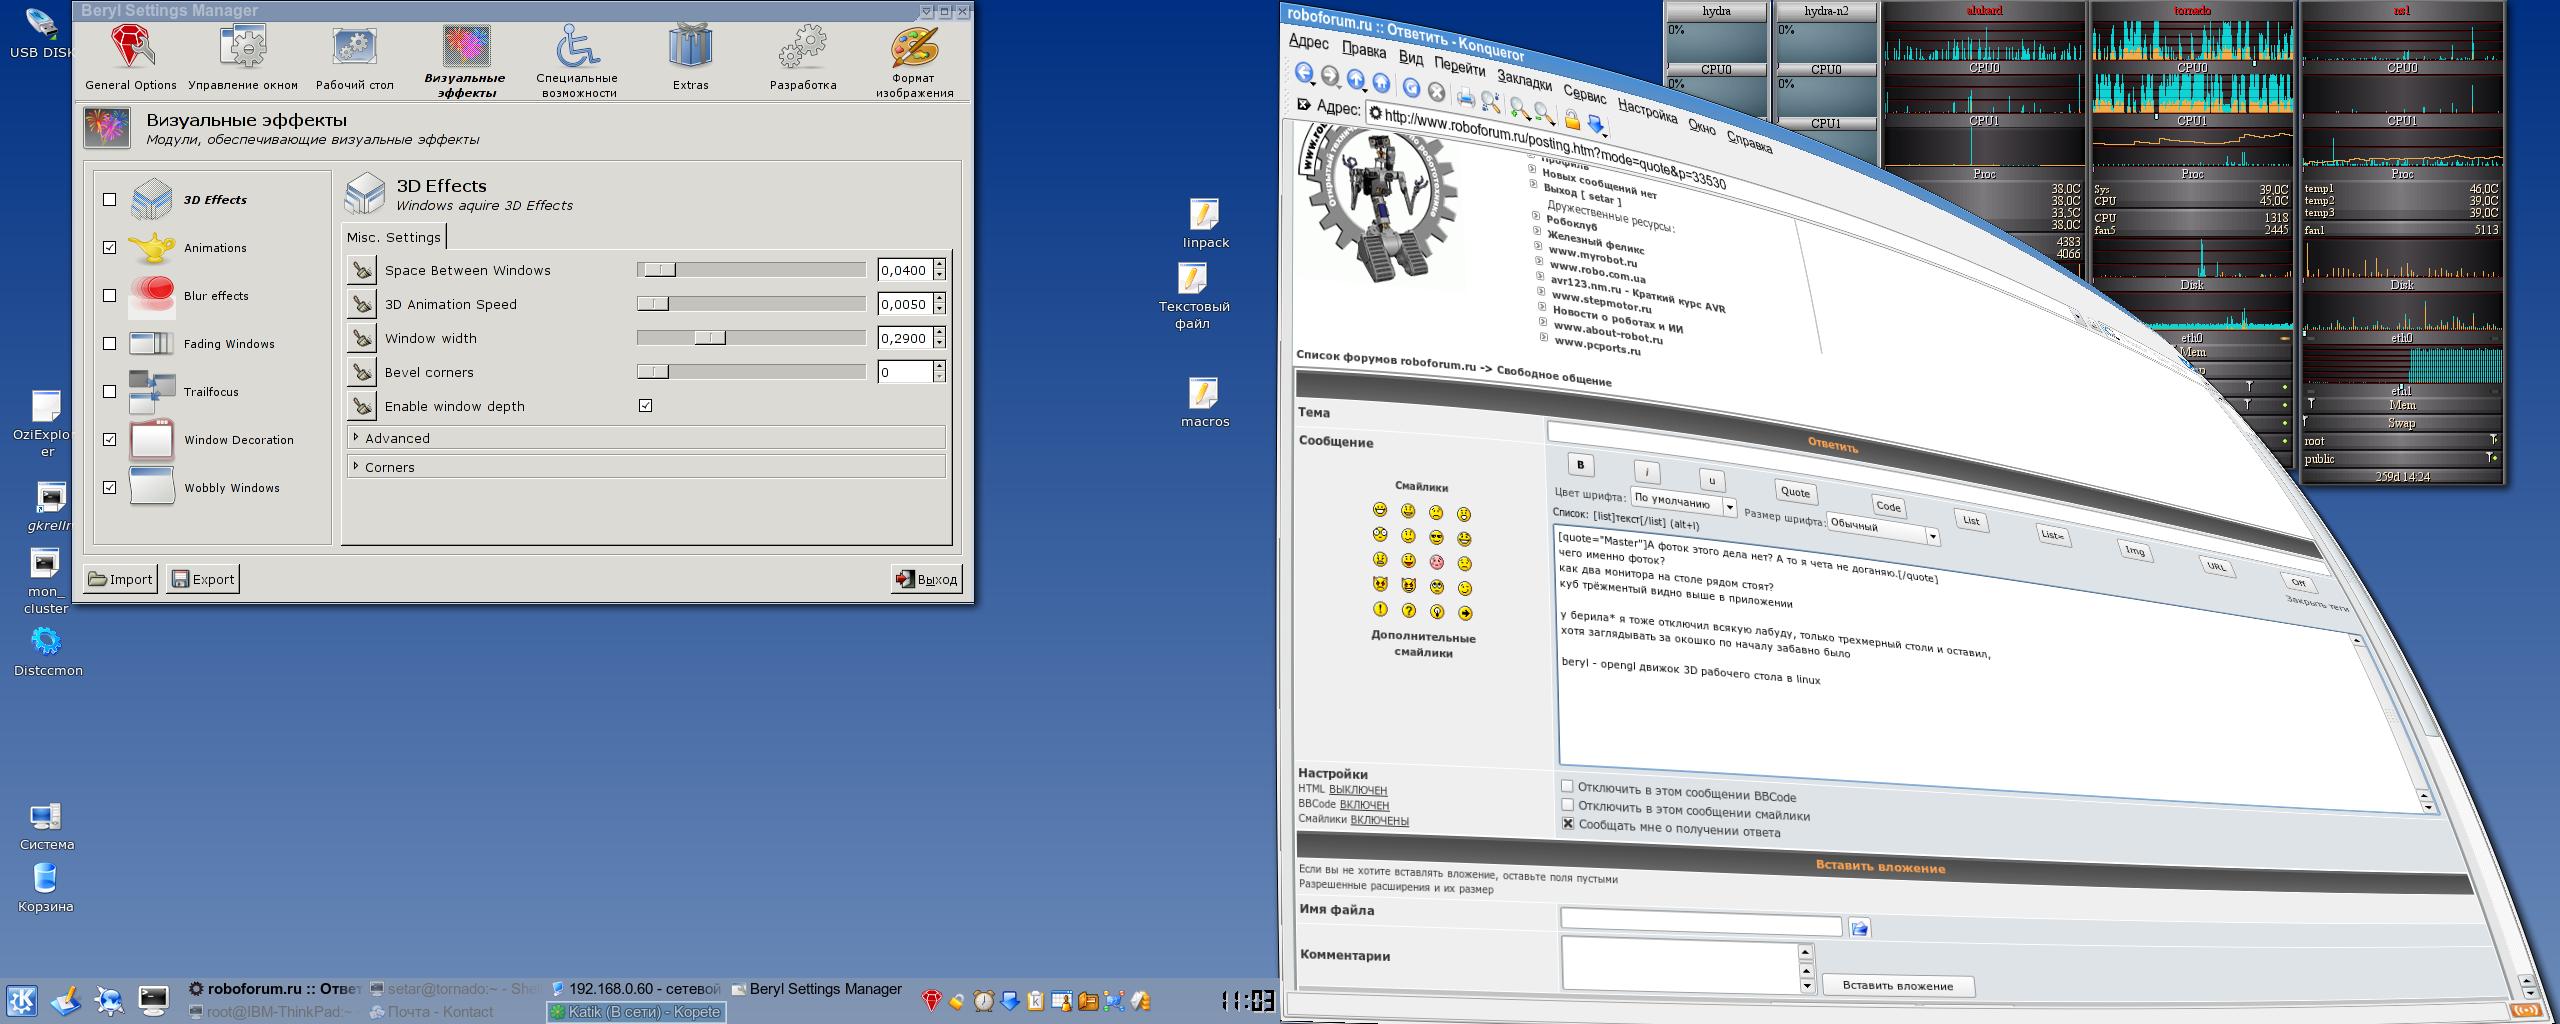Select the wheelchair accessibility category icon

coord(577,46)
